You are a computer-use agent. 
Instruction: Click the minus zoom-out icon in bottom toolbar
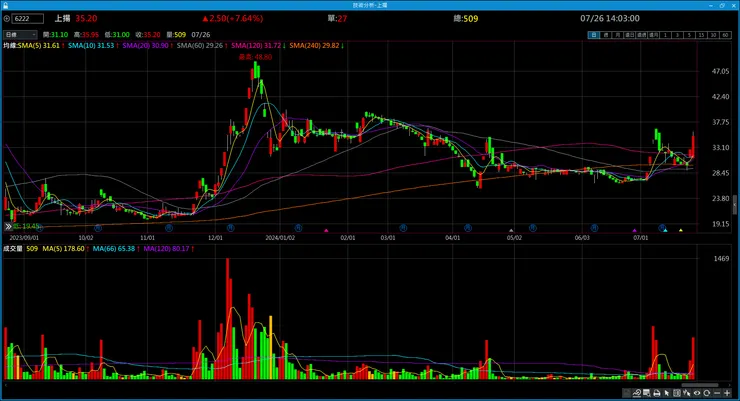tap(717, 393)
